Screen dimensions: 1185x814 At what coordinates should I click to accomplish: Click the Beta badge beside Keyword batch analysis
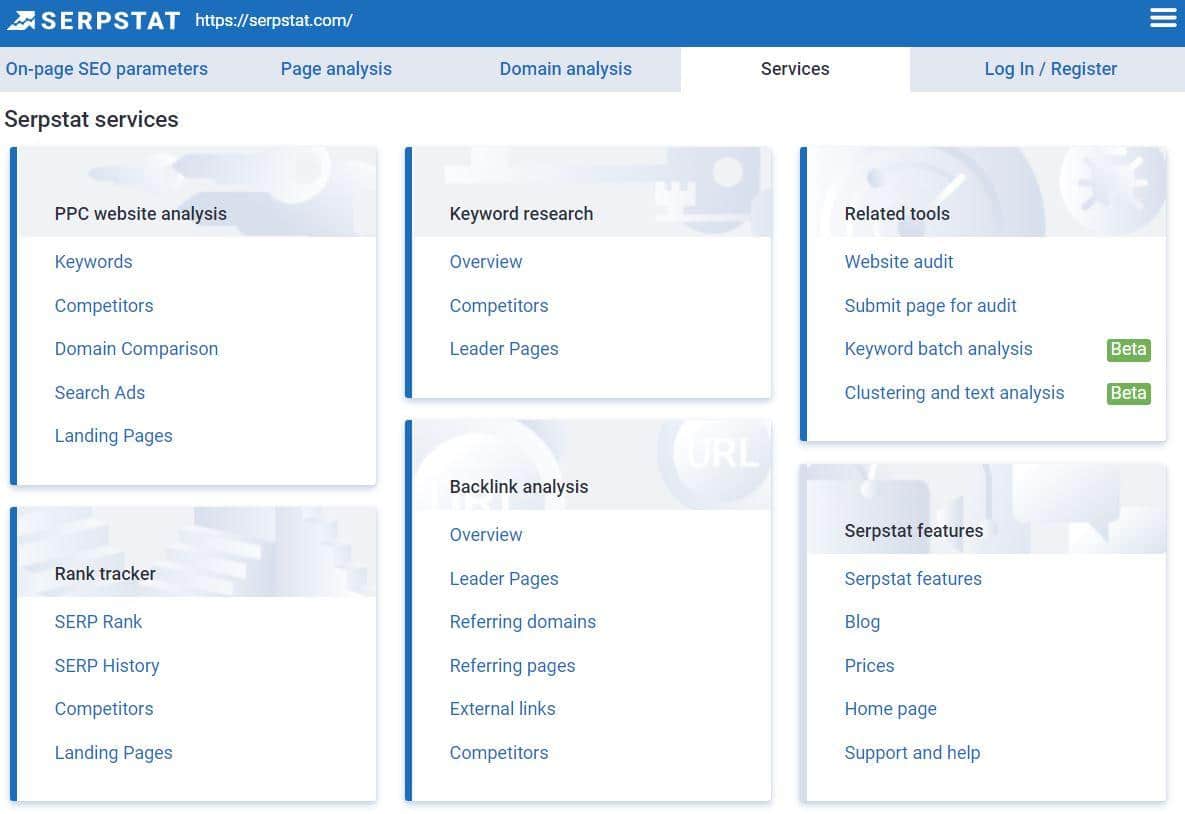coord(1128,349)
